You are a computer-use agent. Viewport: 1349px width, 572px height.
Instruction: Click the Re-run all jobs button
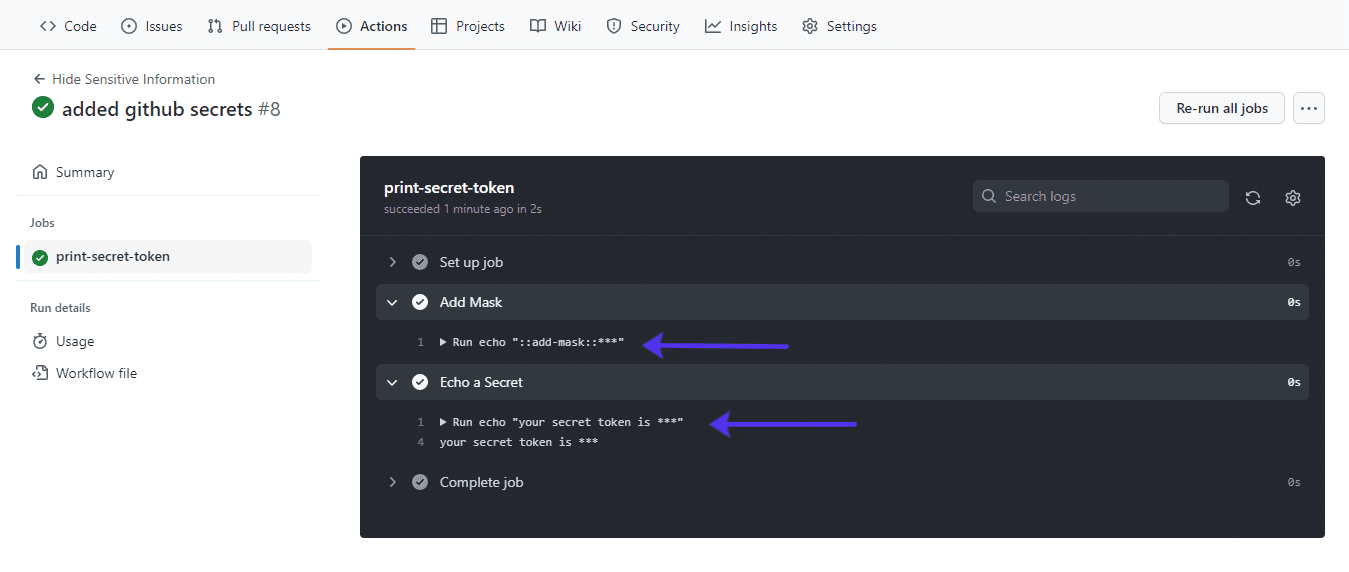(1222, 108)
